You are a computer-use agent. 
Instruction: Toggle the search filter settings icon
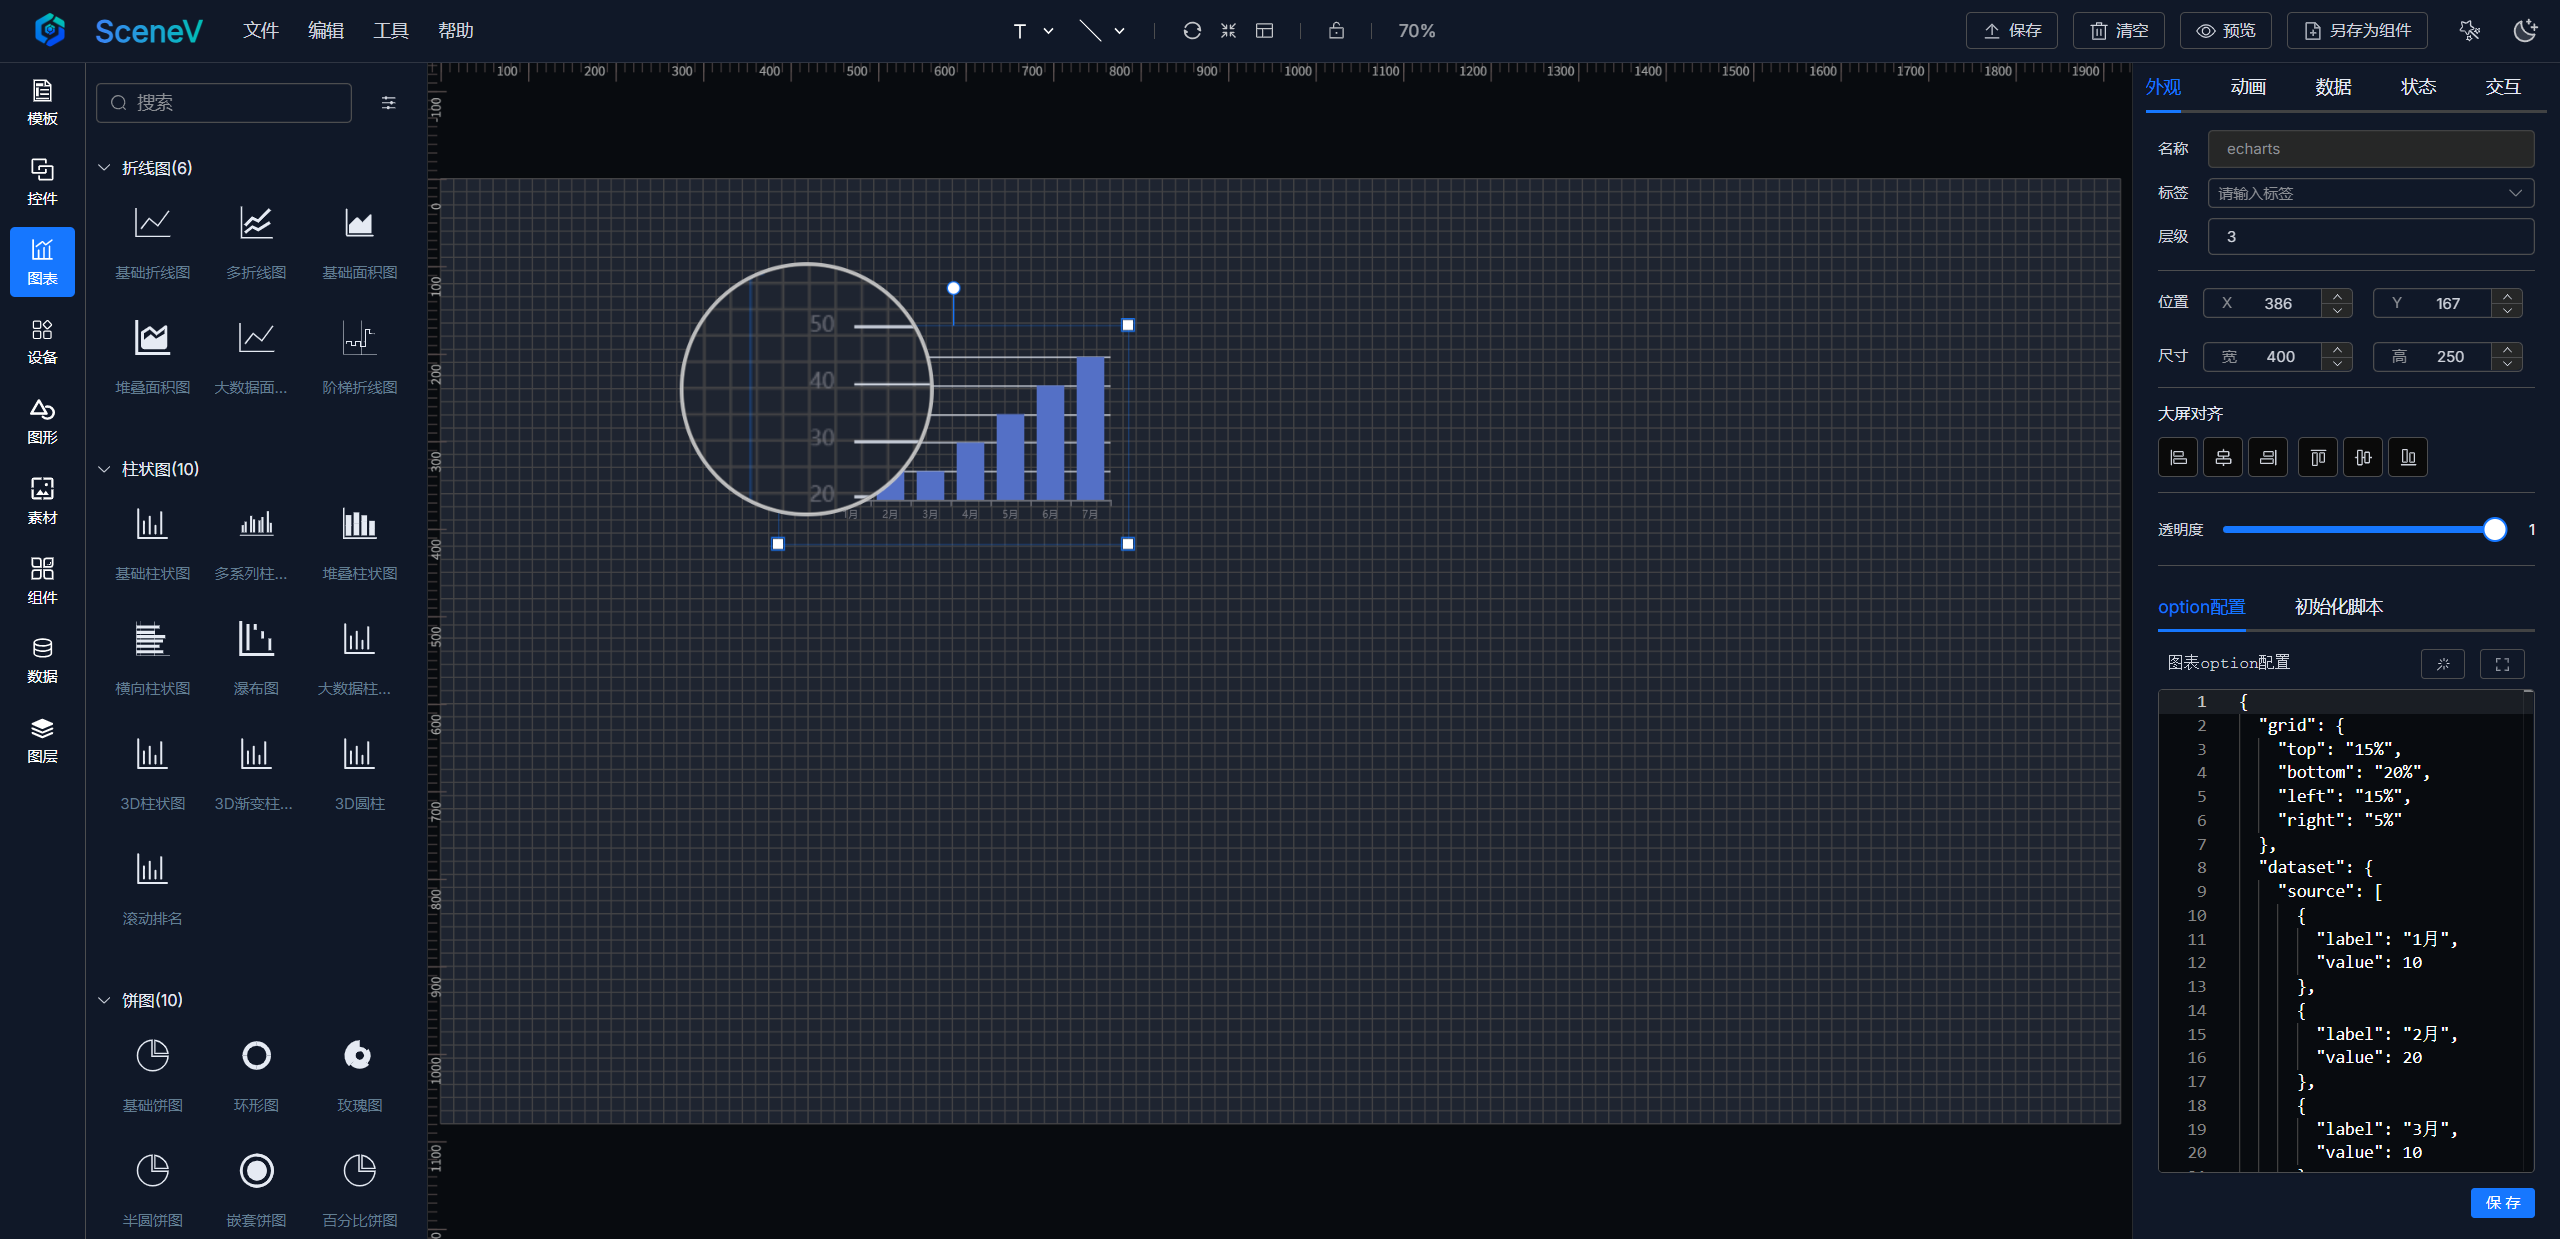[389, 103]
